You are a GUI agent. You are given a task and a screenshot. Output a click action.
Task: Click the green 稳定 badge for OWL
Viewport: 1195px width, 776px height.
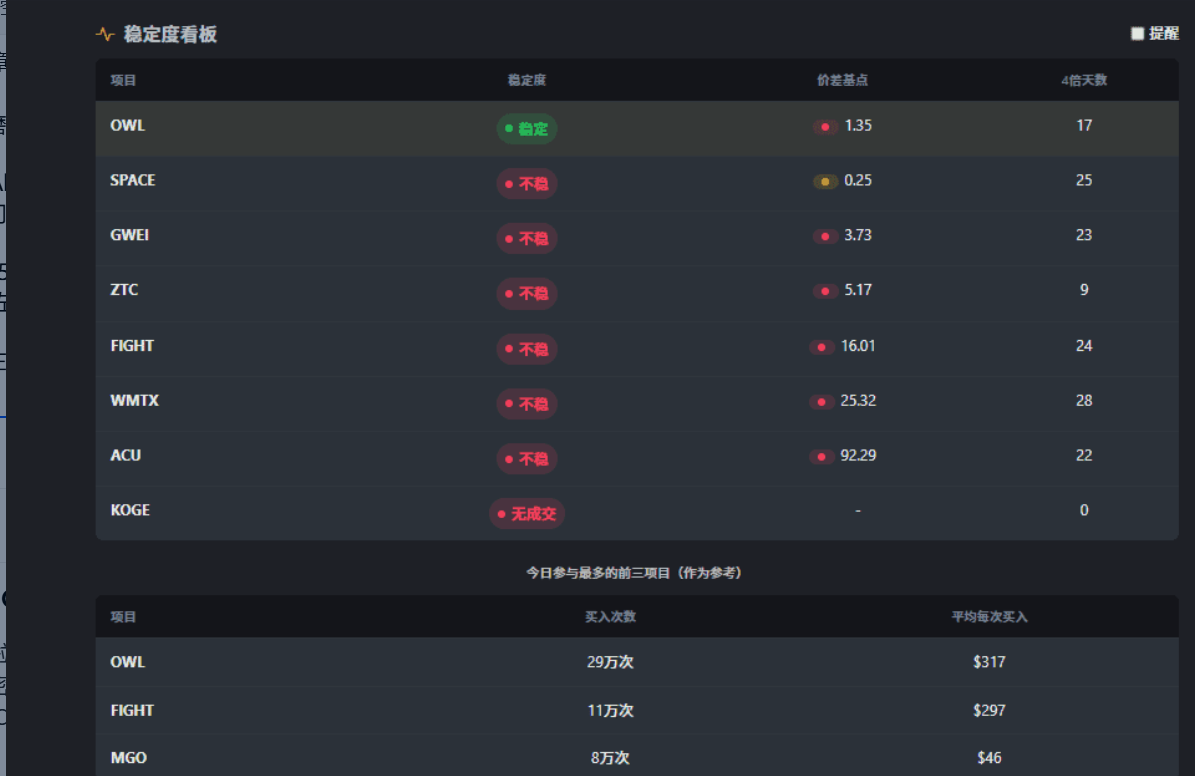pos(527,128)
